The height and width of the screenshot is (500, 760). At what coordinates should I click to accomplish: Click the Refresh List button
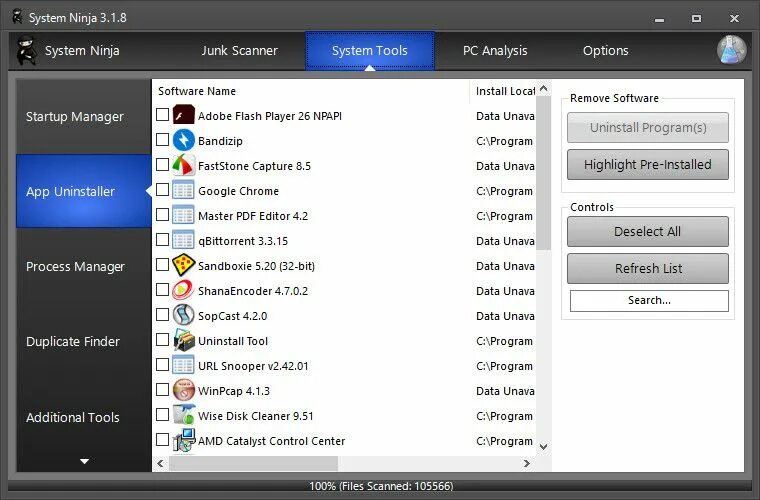point(648,268)
